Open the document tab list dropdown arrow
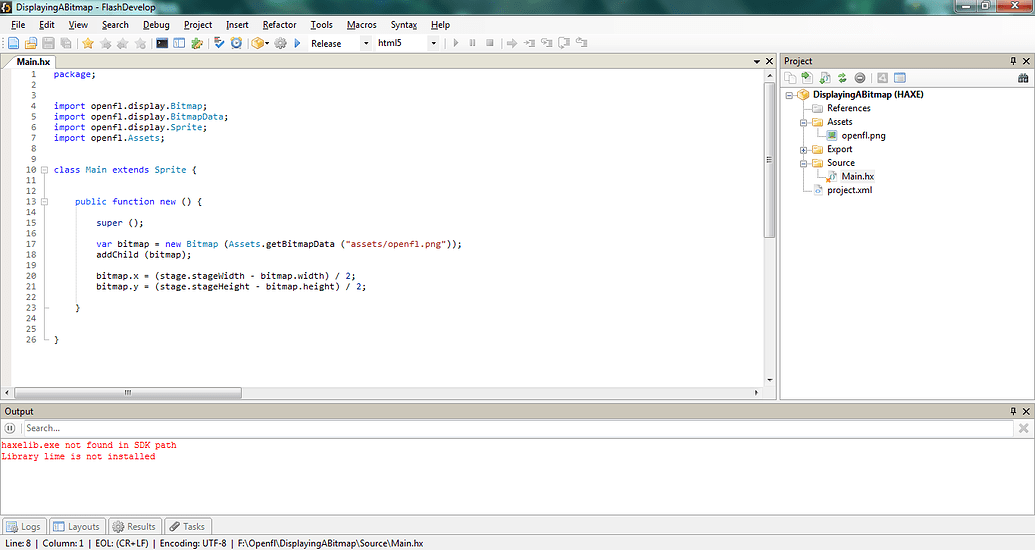Image resolution: width=1035 pixels, height=550 pixels. (x=757, y=61)
